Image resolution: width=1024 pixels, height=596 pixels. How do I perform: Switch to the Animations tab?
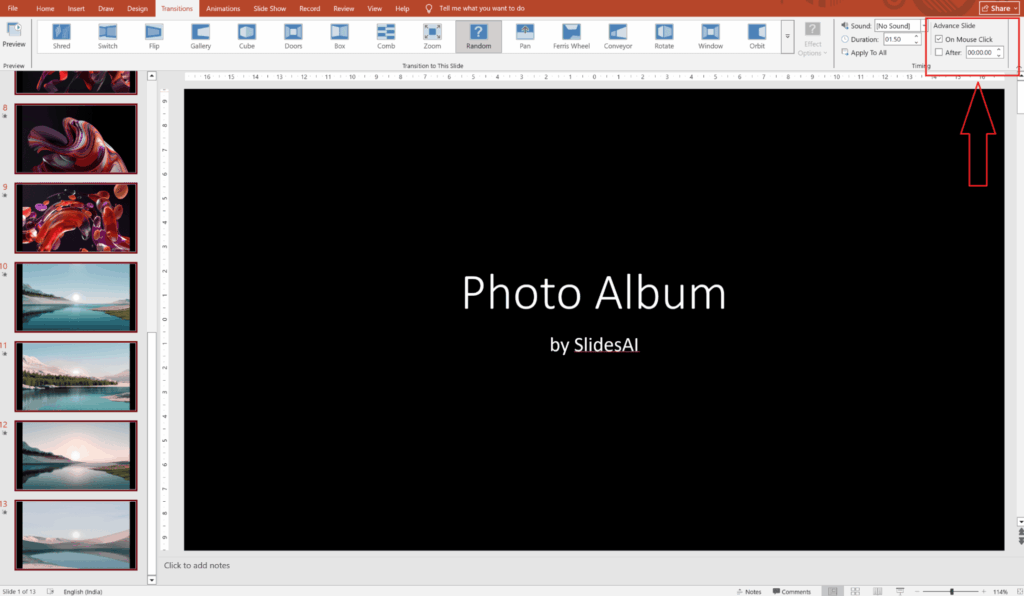point(222,8)
